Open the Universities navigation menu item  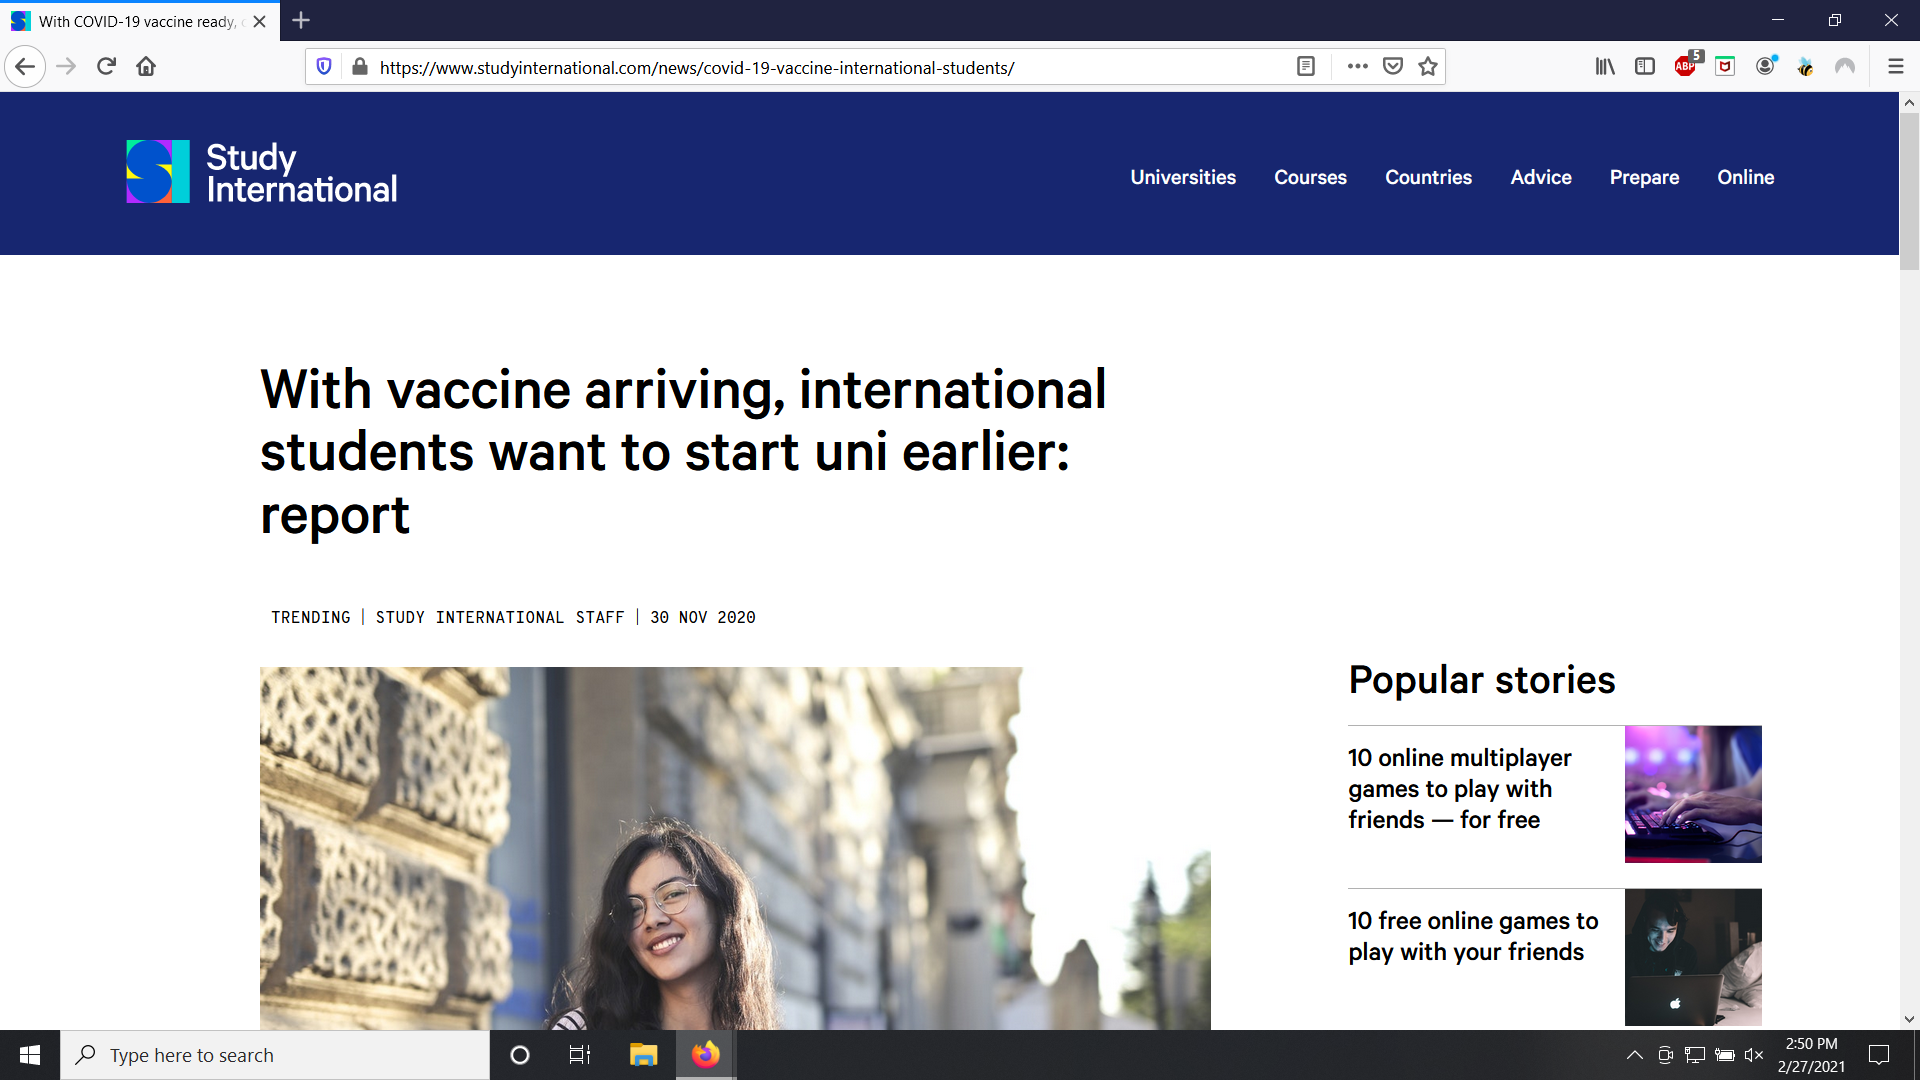pos(1183,177)
